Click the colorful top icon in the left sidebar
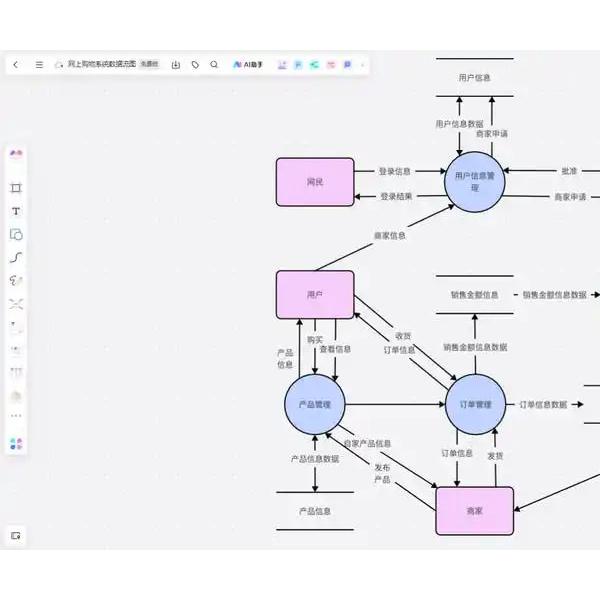 click(16, 153)
